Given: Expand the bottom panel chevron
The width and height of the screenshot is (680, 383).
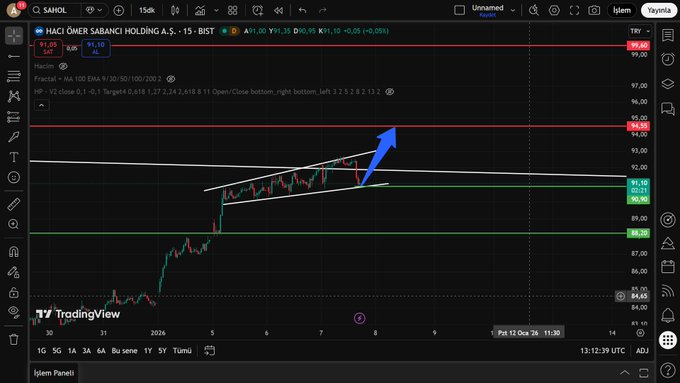Looking at the screenshot, I should (x=624, y=373).
